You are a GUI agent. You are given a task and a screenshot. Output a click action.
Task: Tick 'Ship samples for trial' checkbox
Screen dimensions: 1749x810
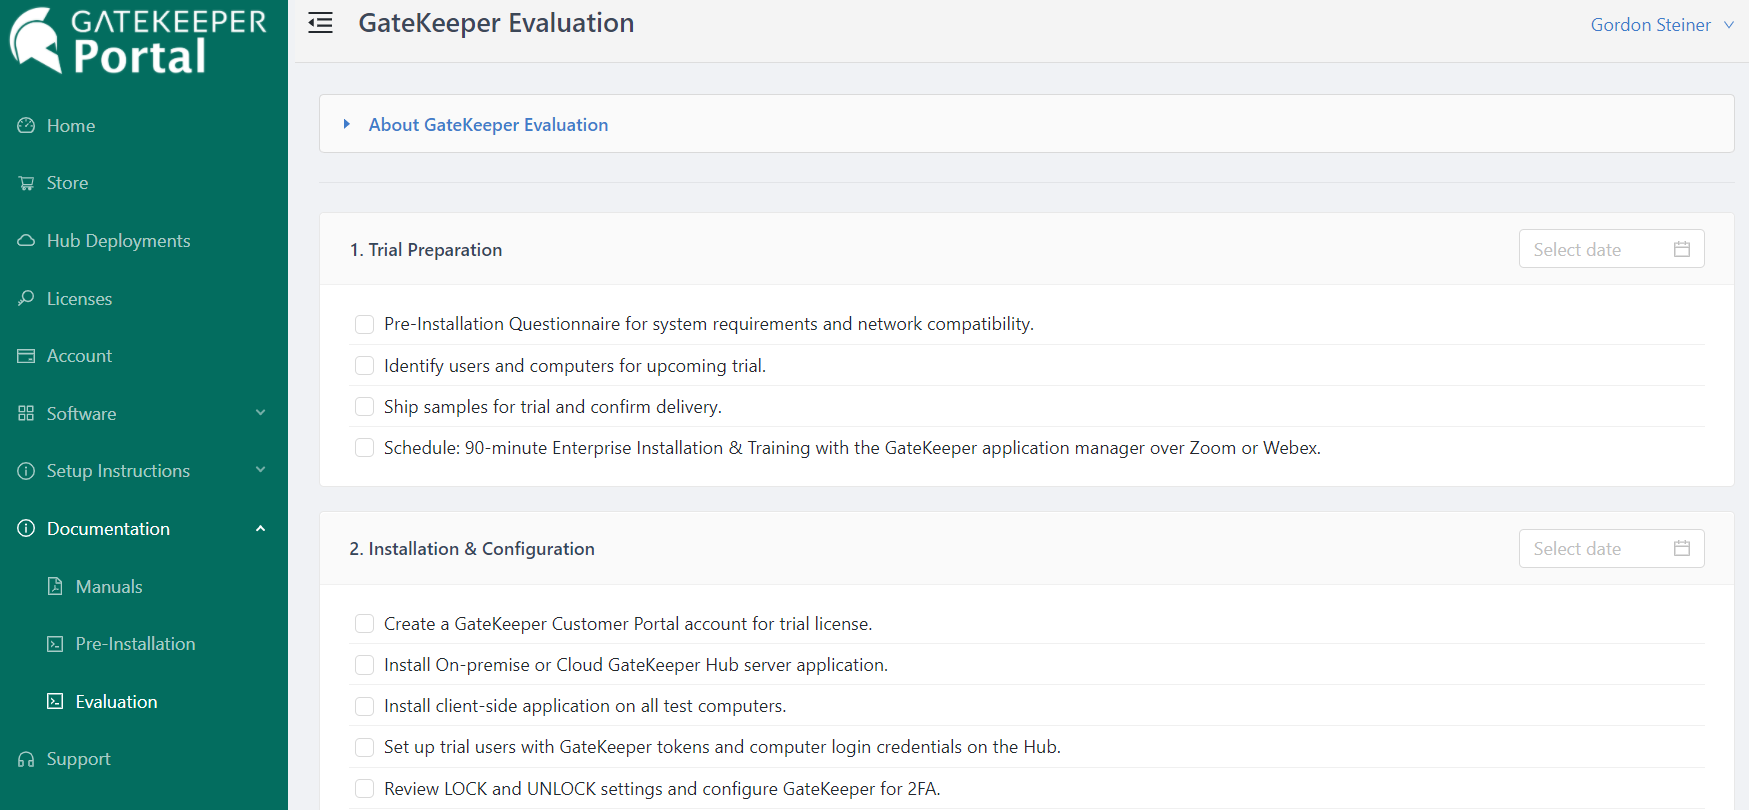tap(365, 407)
